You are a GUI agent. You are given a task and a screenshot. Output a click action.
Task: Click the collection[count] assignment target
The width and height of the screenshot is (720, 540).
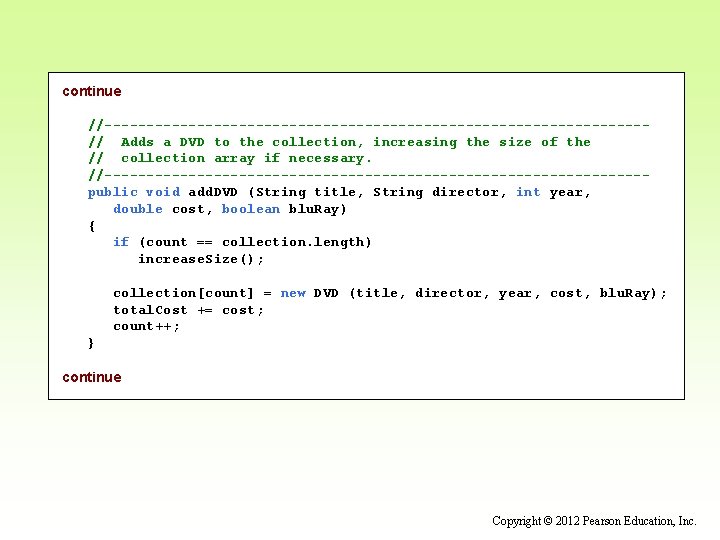(183, 293)
